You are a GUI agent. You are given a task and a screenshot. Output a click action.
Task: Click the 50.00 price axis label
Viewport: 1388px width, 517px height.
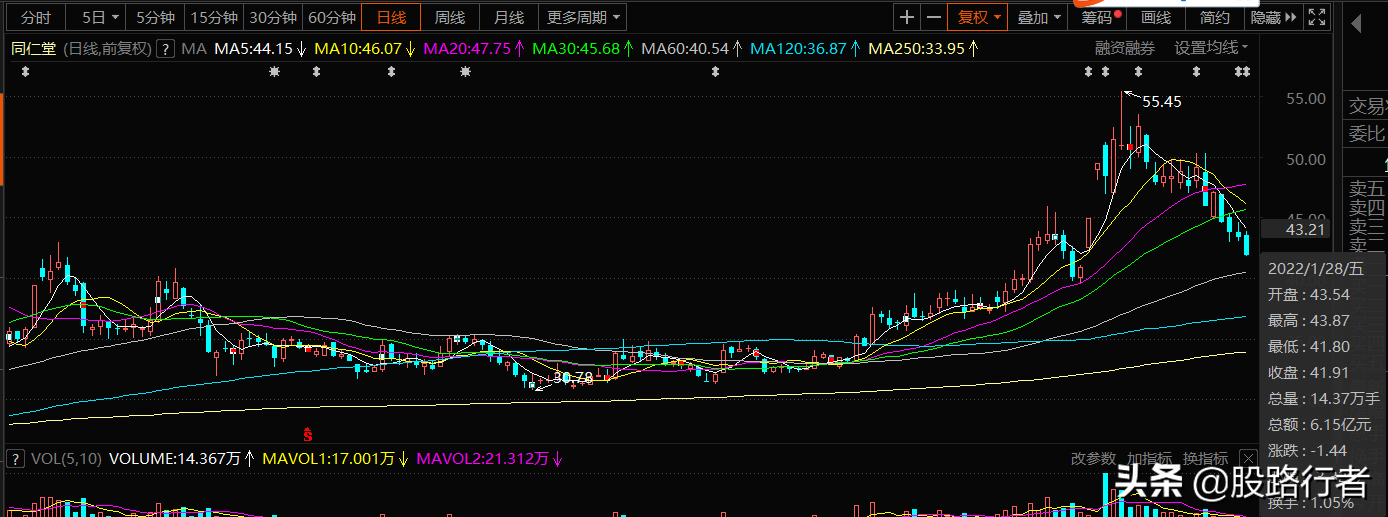(x=1305, y=159)
